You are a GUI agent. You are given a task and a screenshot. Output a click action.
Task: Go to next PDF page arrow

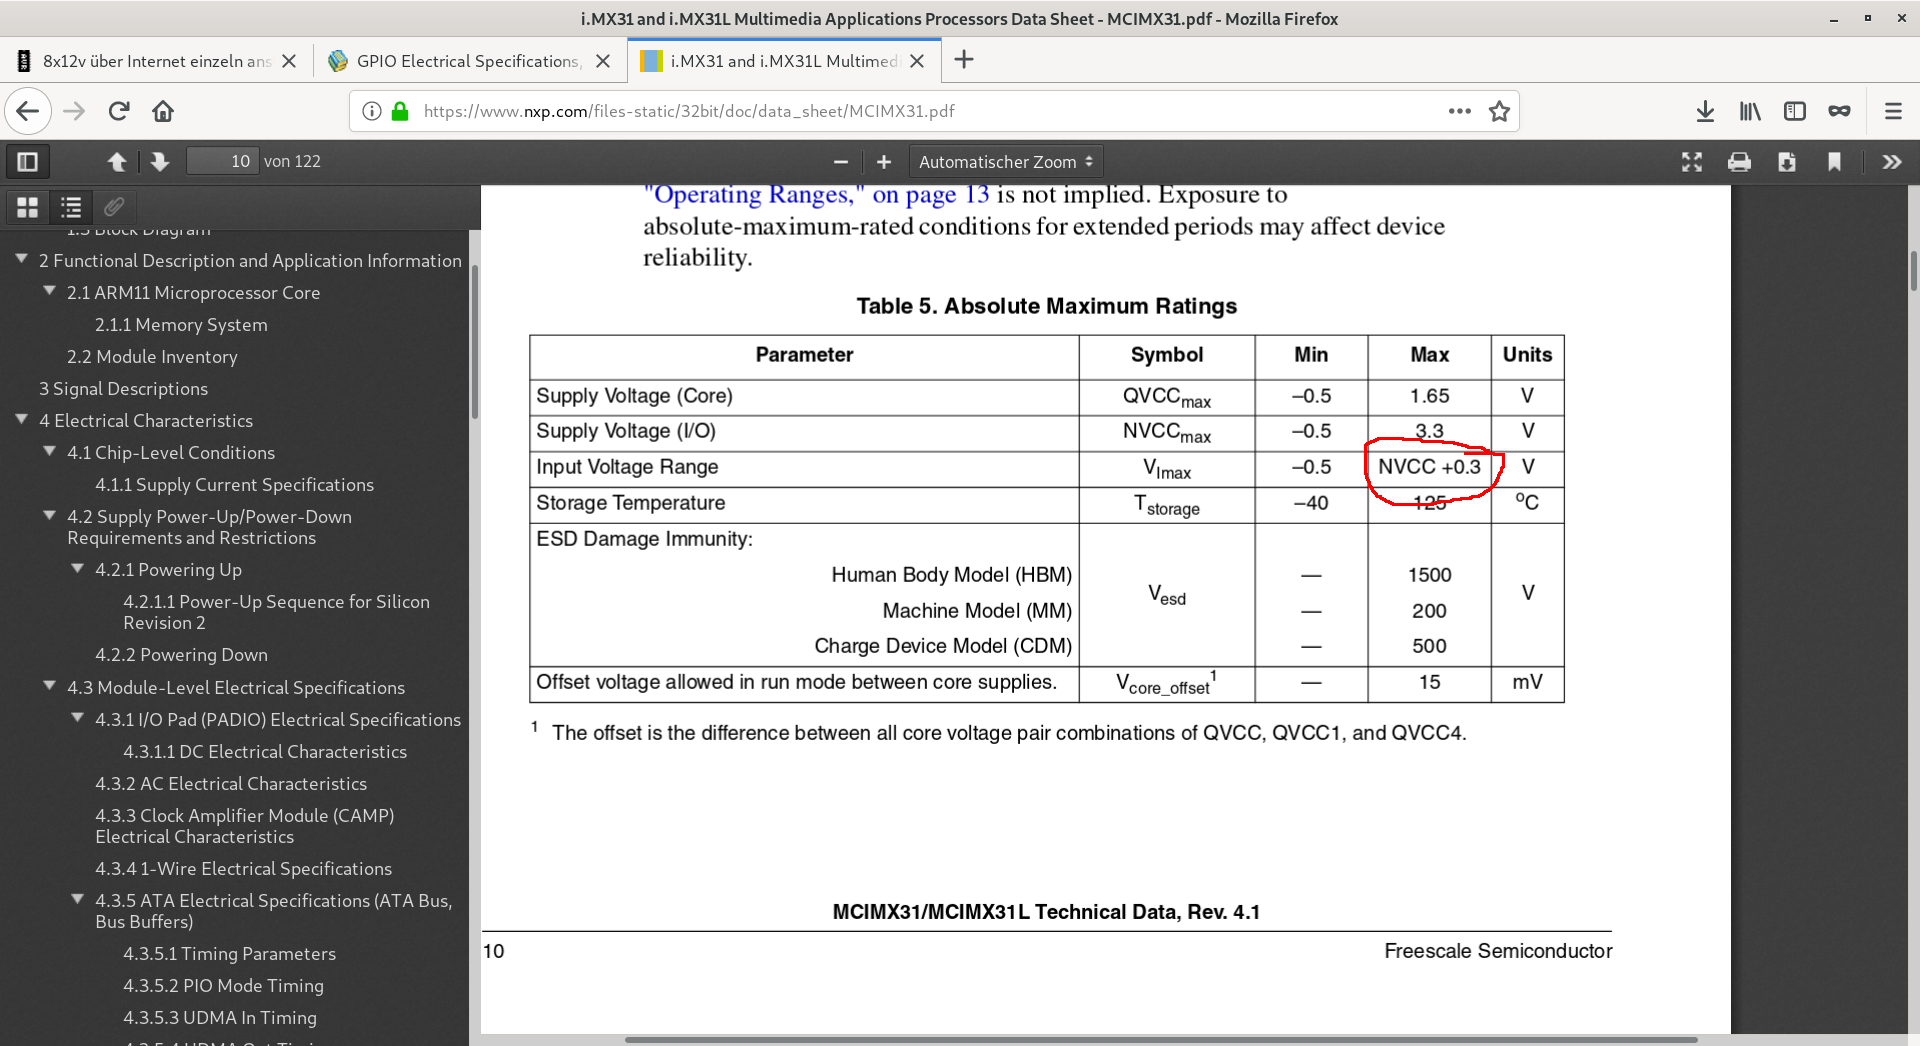[x=160, y=161]
